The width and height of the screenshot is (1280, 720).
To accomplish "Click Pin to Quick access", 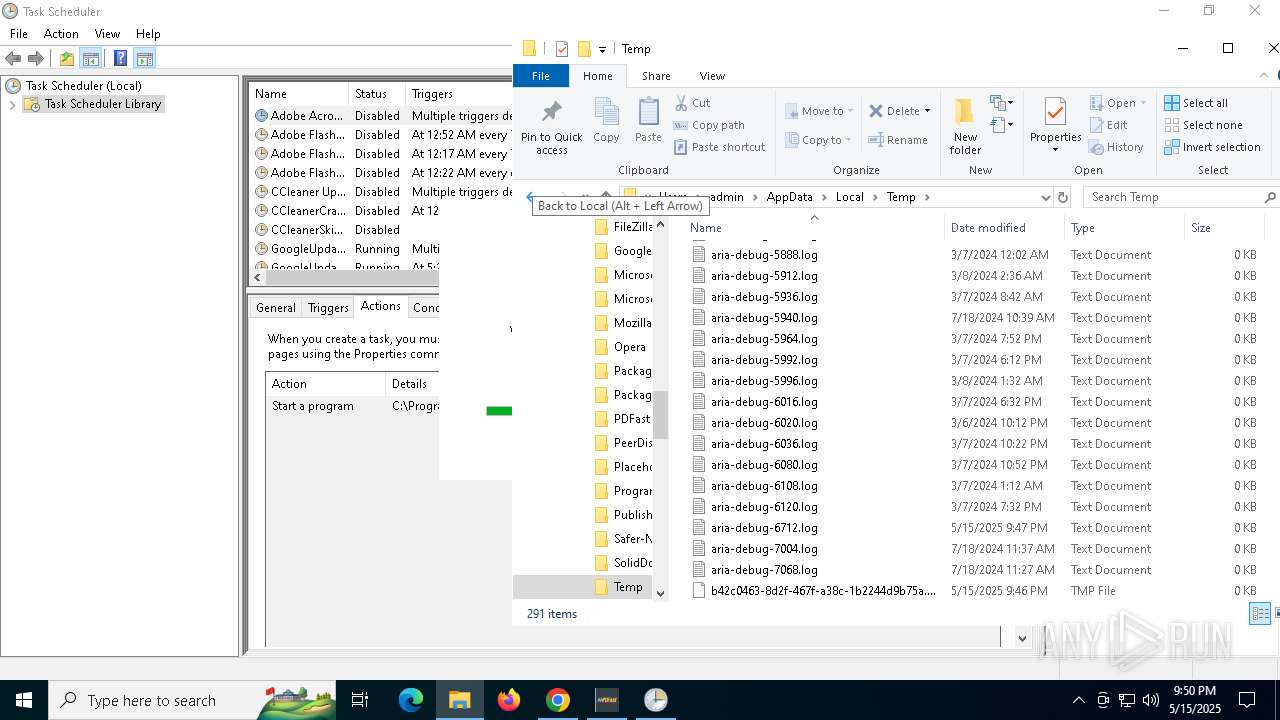I will pyautogui.click(x=551, y=127).
